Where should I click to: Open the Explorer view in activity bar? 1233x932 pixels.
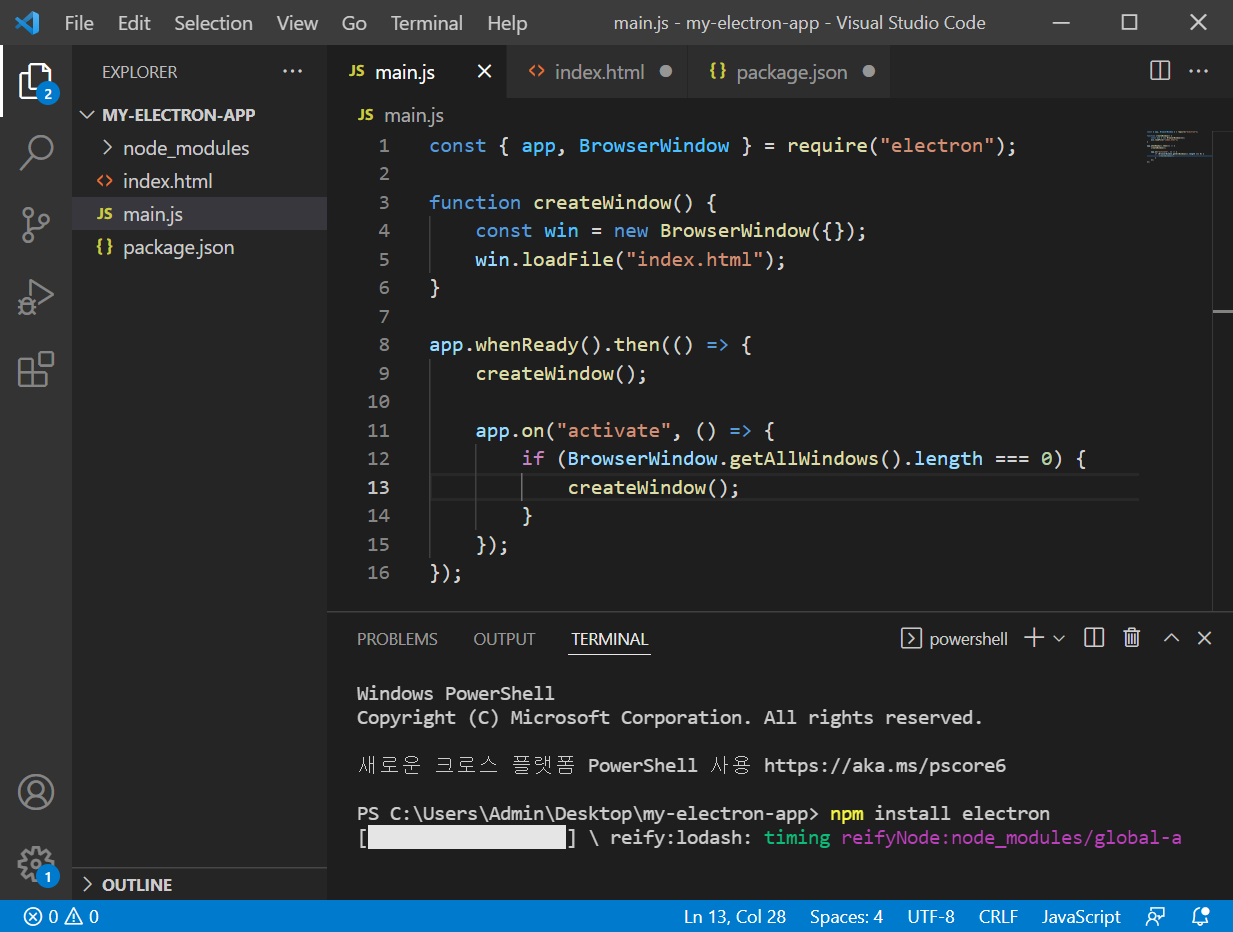click(x=36, y=81)
